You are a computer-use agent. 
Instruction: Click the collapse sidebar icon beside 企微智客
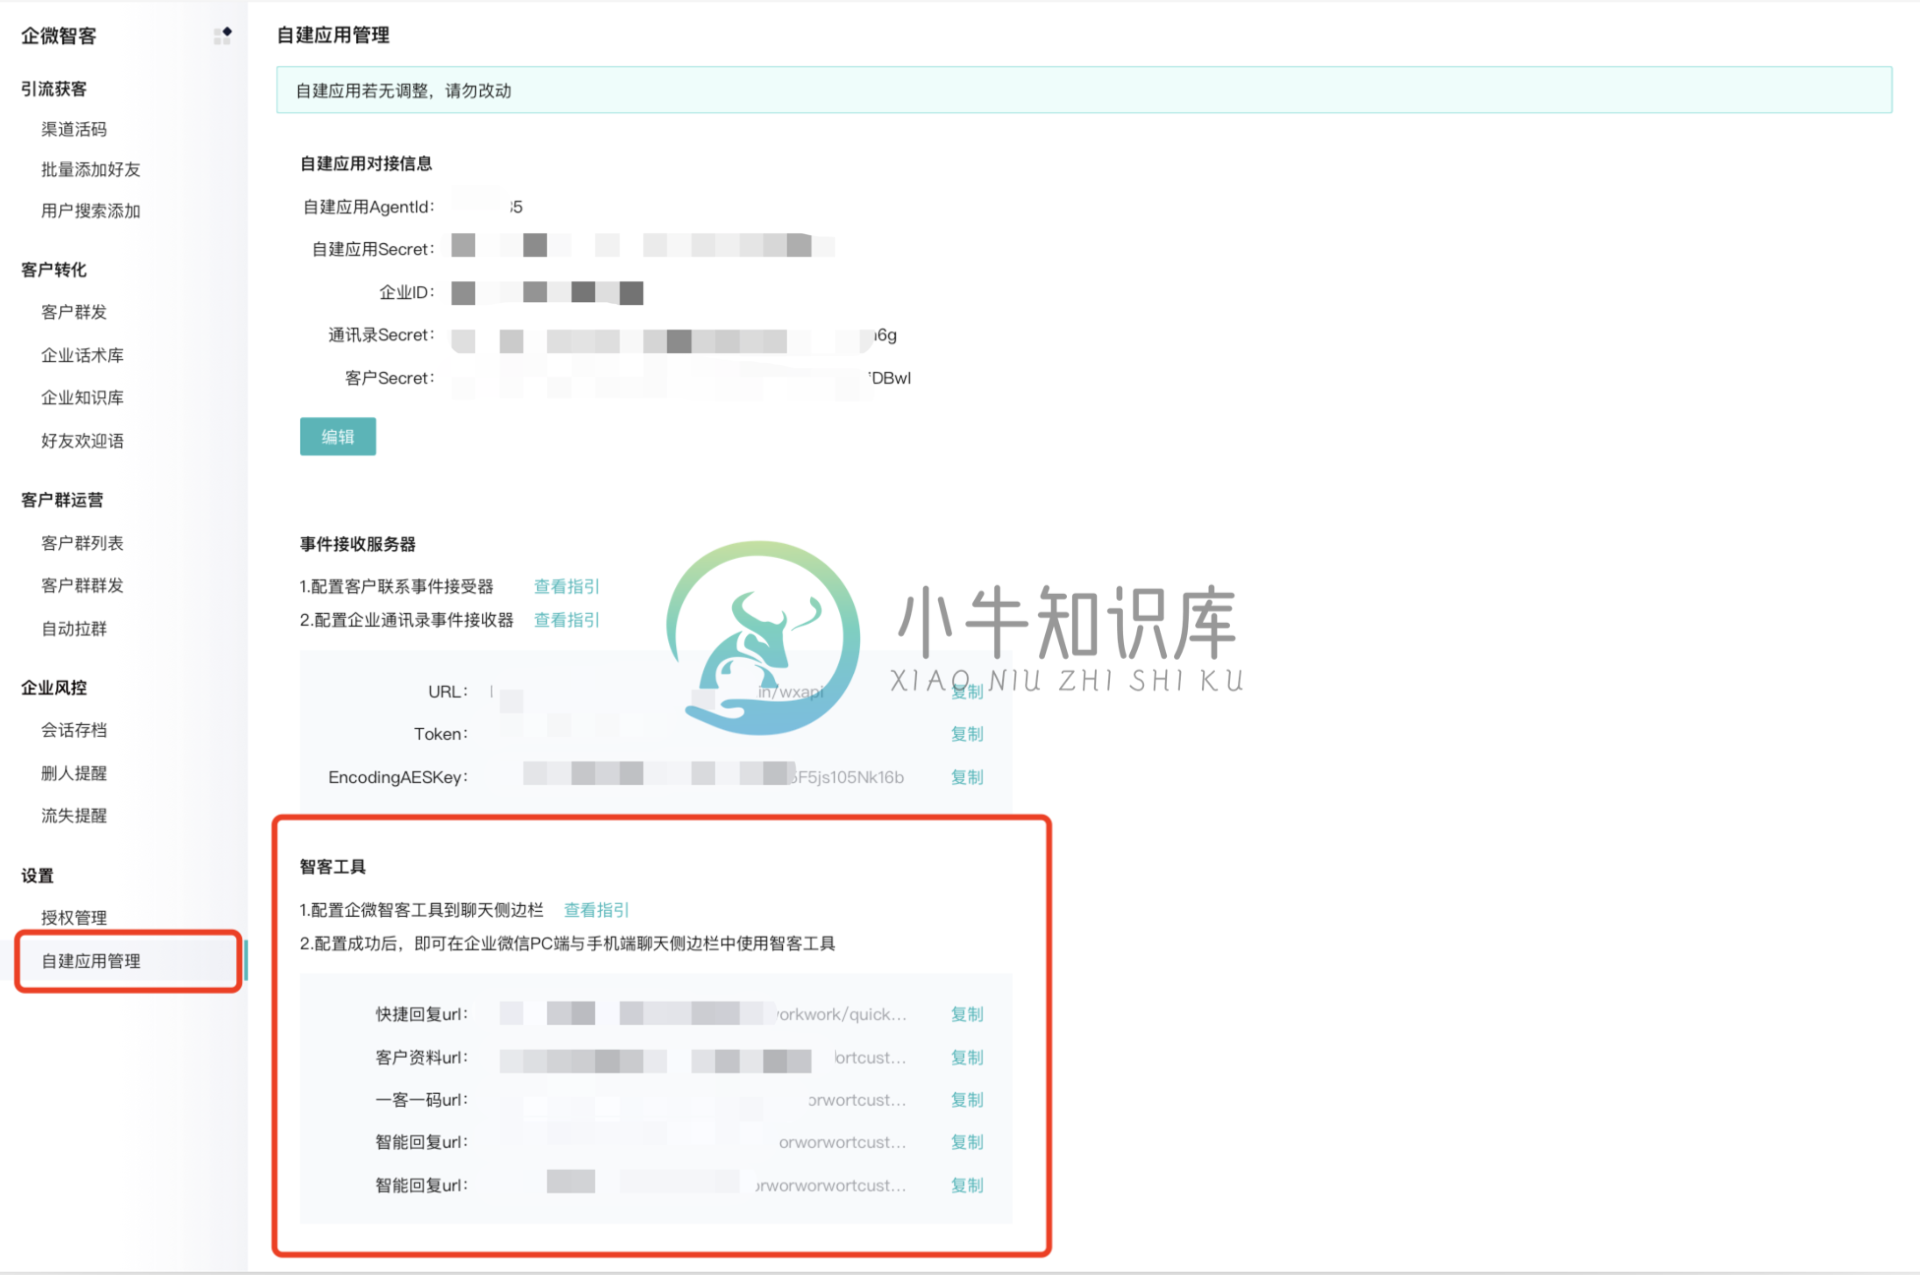click(223, 36)
